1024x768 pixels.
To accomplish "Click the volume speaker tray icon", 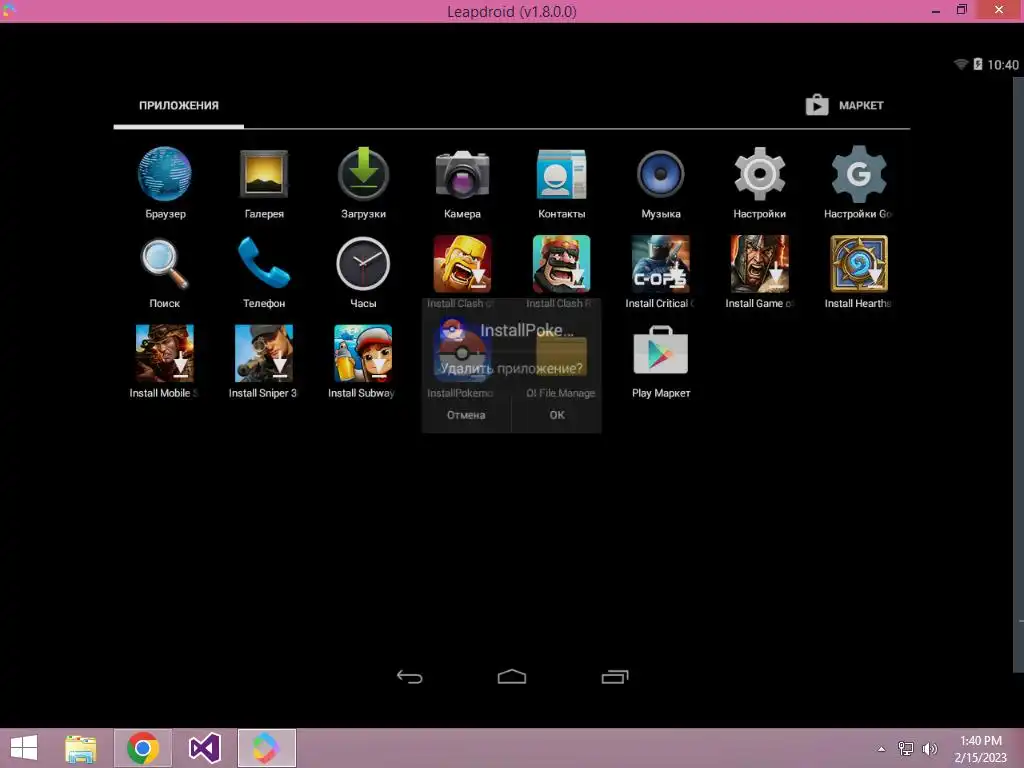I will click(929, 748).
